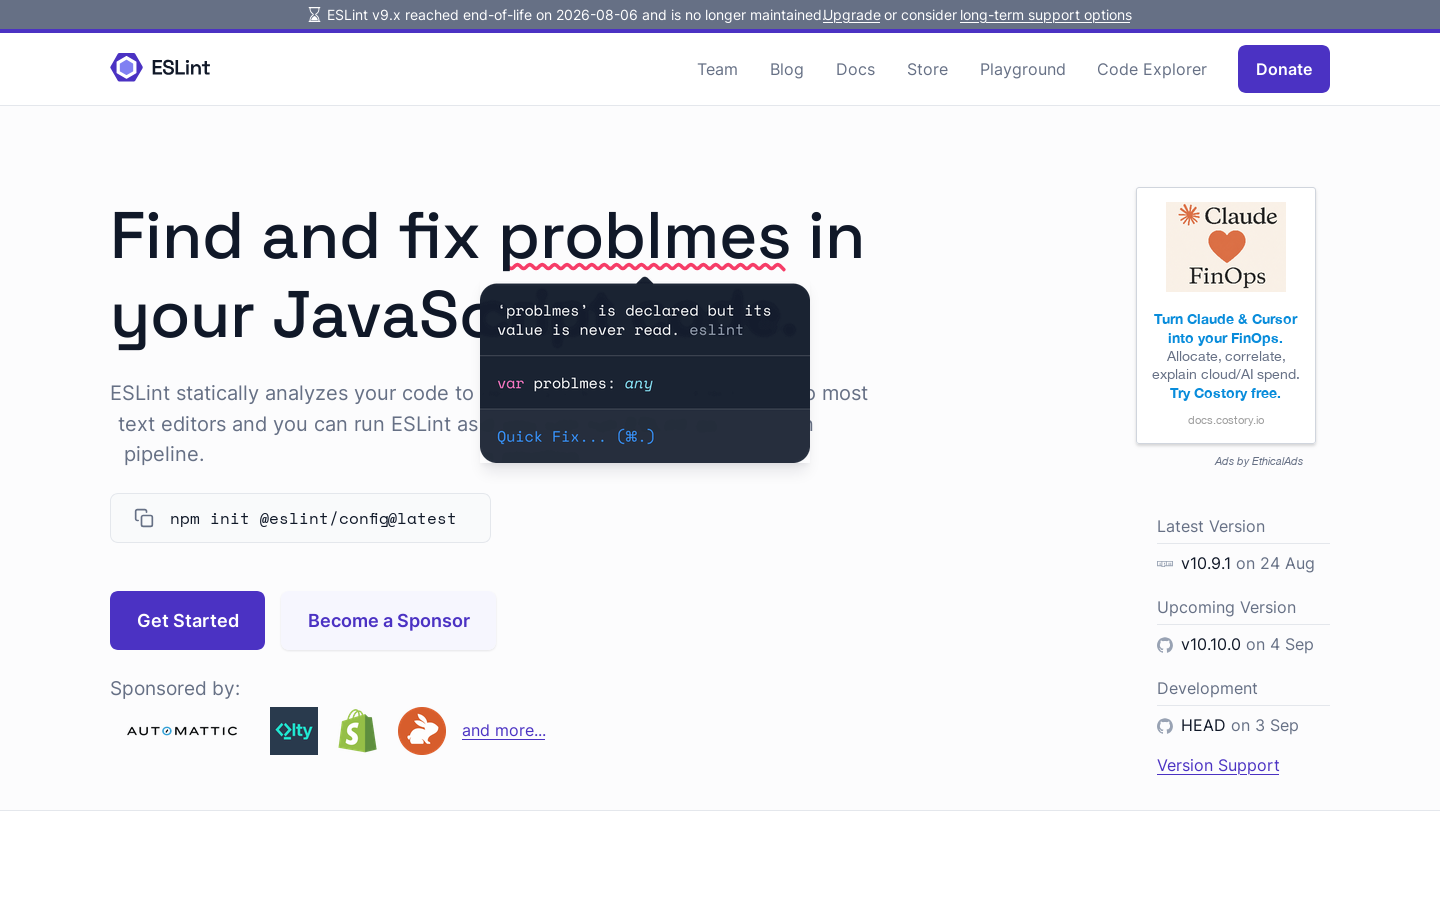Screen dimensions: 1440x900
Task: Open the orange rabbit sponsor logo
Action: (x=422, y=731)
